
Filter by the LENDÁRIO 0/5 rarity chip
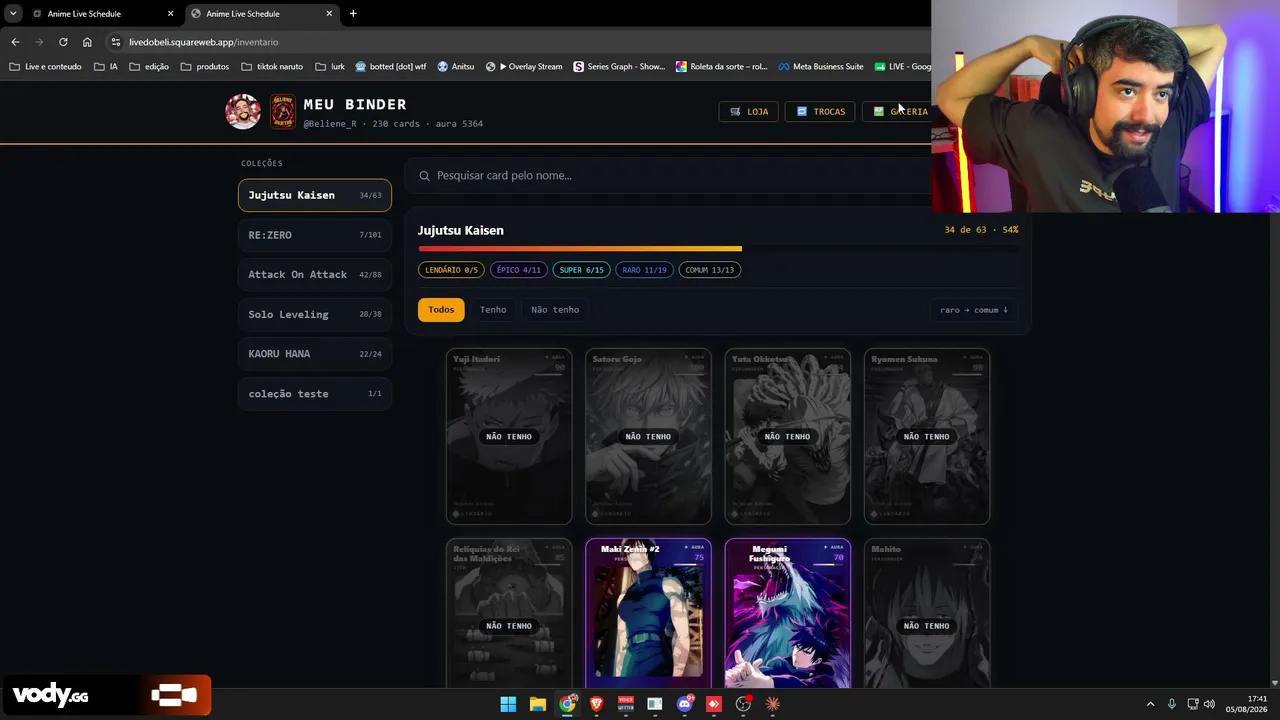pyautogui.click(x=451, y=270)
